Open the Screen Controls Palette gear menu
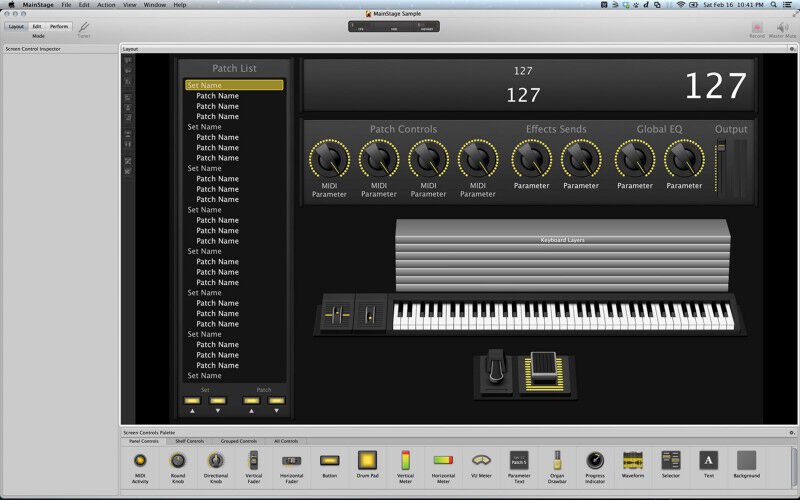Image resolution: width=800 pixels, height=500 pixels. click(x=792, y=433)
